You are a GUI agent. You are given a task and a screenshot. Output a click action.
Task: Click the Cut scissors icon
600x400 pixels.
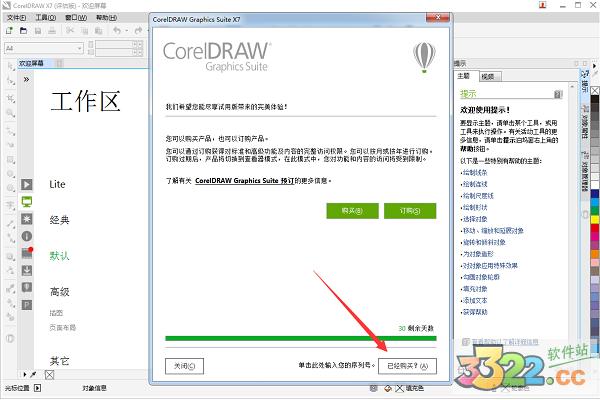point(70,31)
